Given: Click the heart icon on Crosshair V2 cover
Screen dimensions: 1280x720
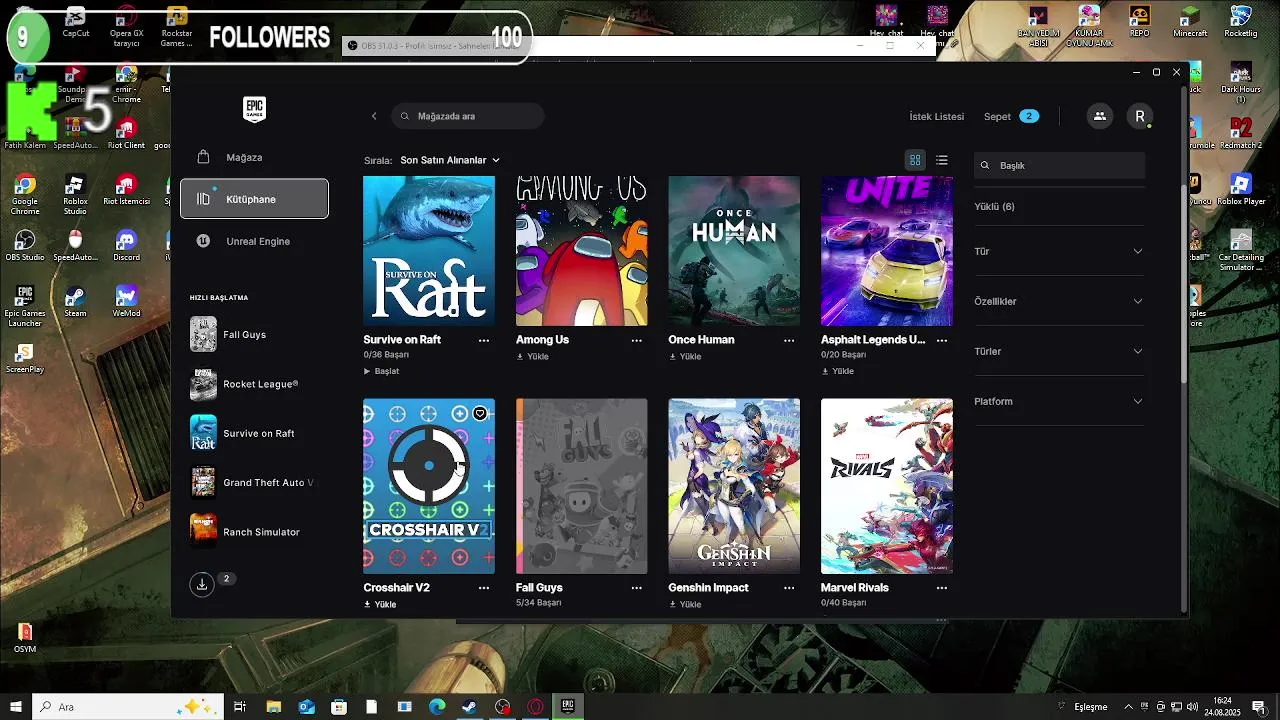Looking at the screenshot, I should [480, 413].
